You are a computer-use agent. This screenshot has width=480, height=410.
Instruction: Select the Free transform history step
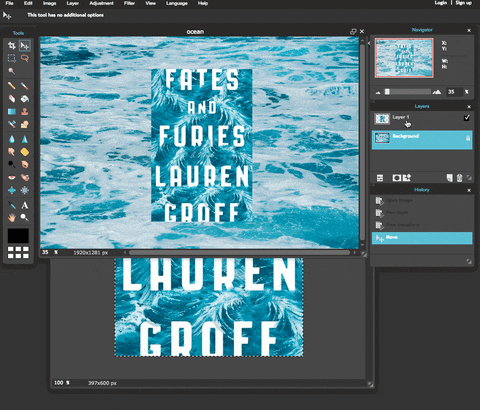(422, 225)
